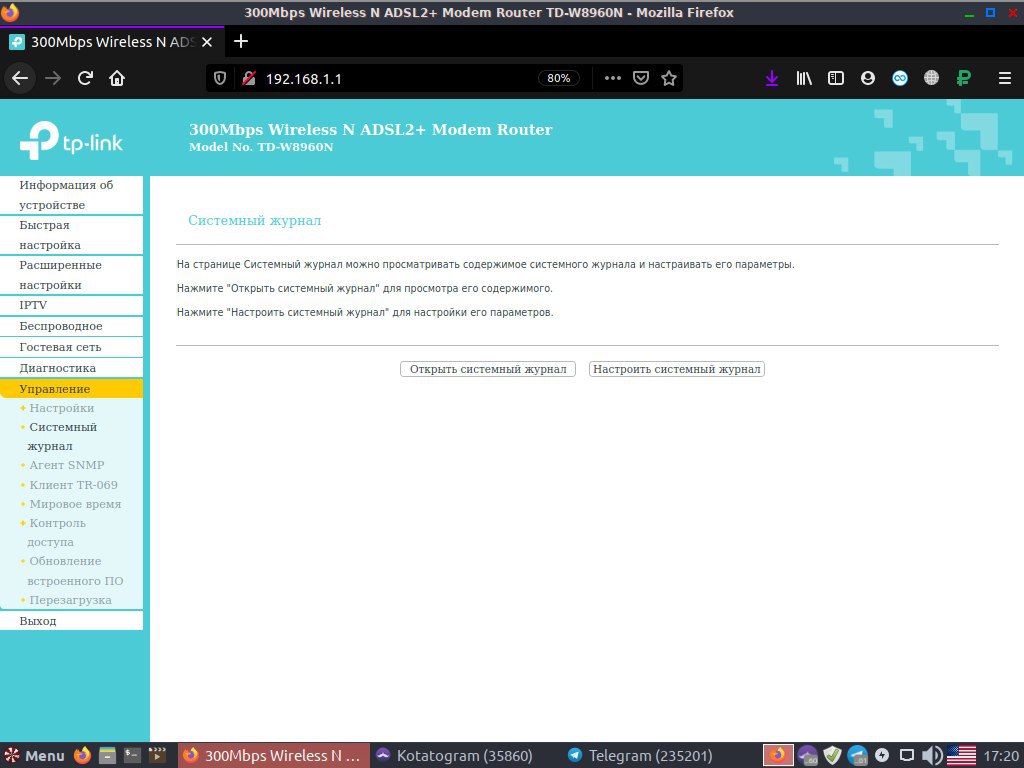Open the tracking protection shield icon

220,78
